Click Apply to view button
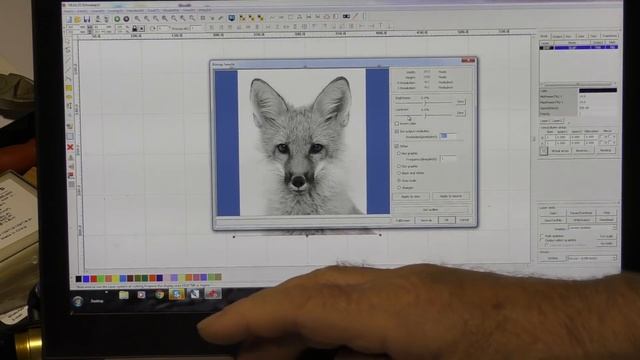The height and width of the screenshot is (360, 640). click(411, 196)
